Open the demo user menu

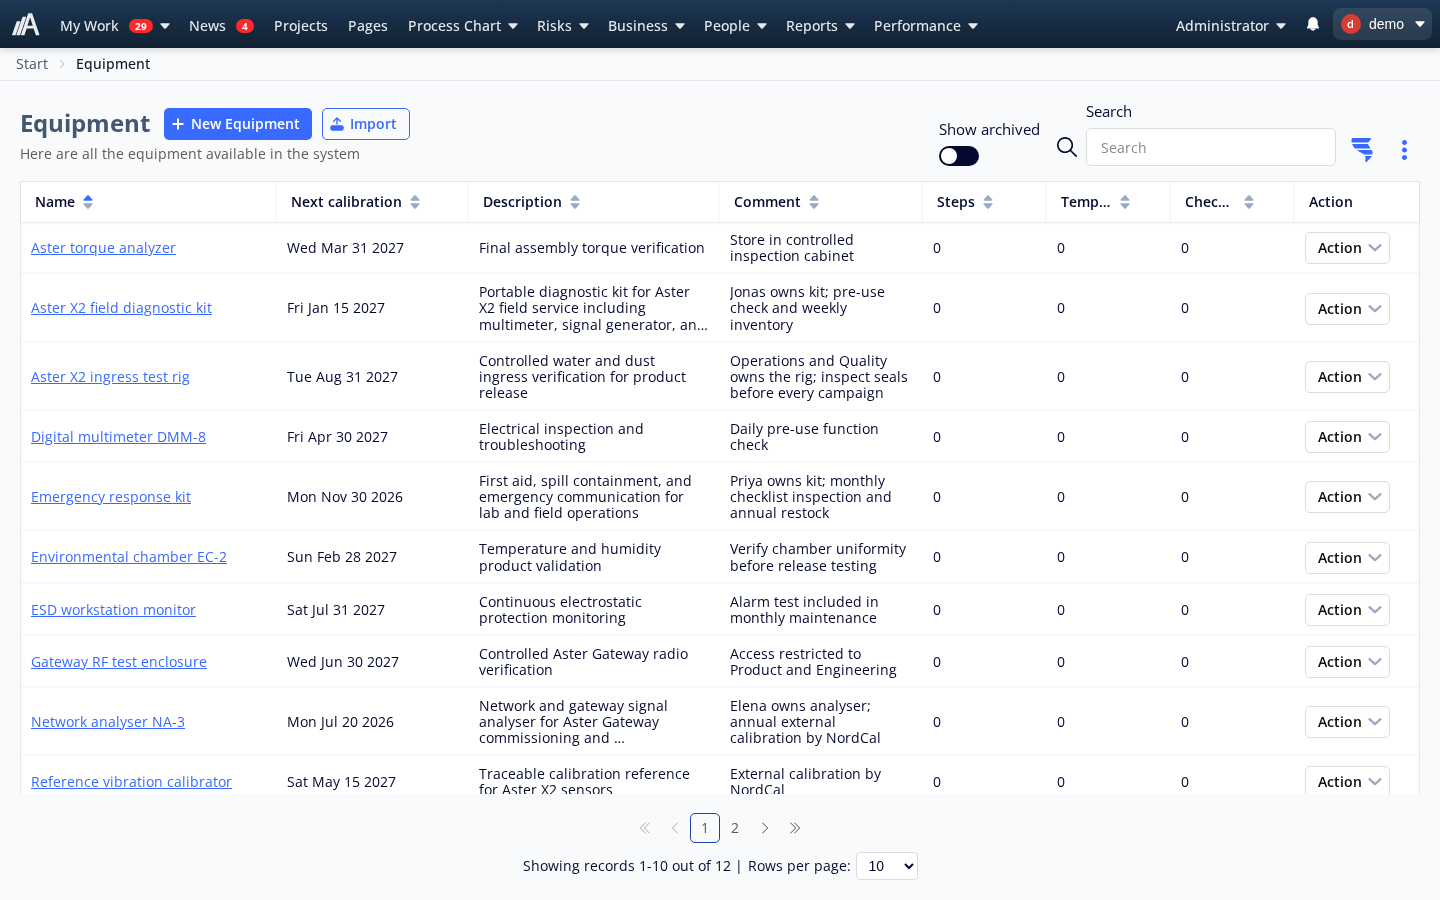tap(1382, 24)
